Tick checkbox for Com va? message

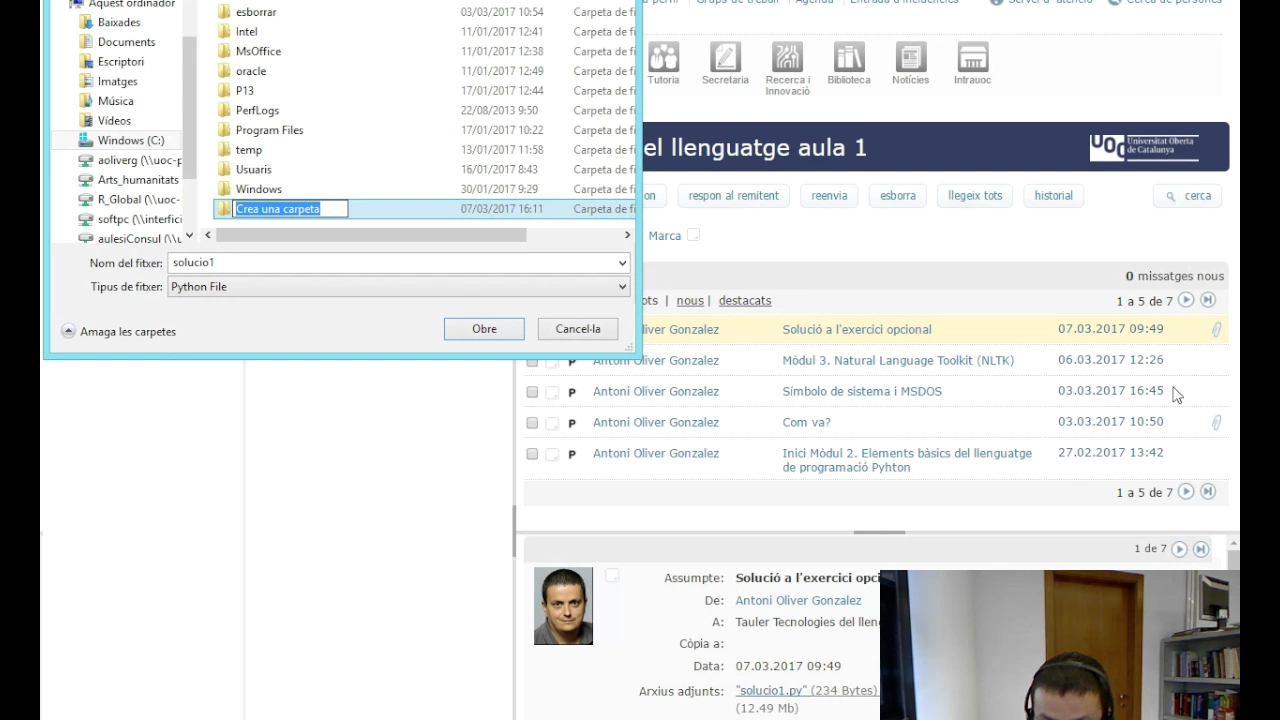point(532,423)
